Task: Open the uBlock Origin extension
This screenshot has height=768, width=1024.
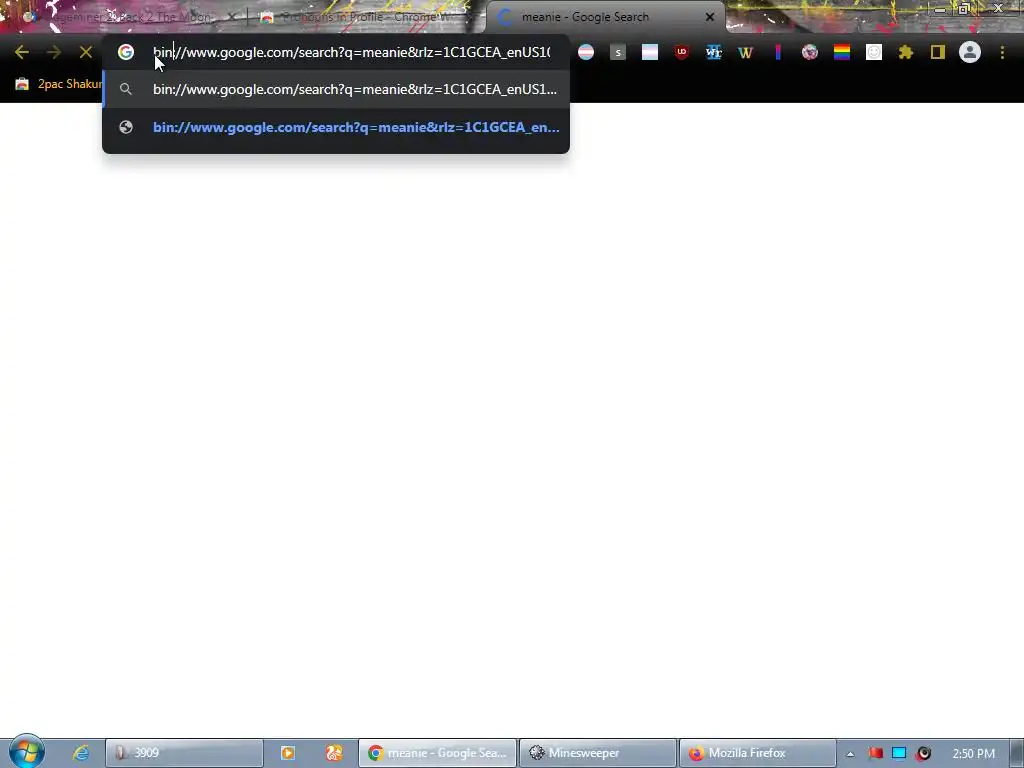Action: (x=681, y=52)
